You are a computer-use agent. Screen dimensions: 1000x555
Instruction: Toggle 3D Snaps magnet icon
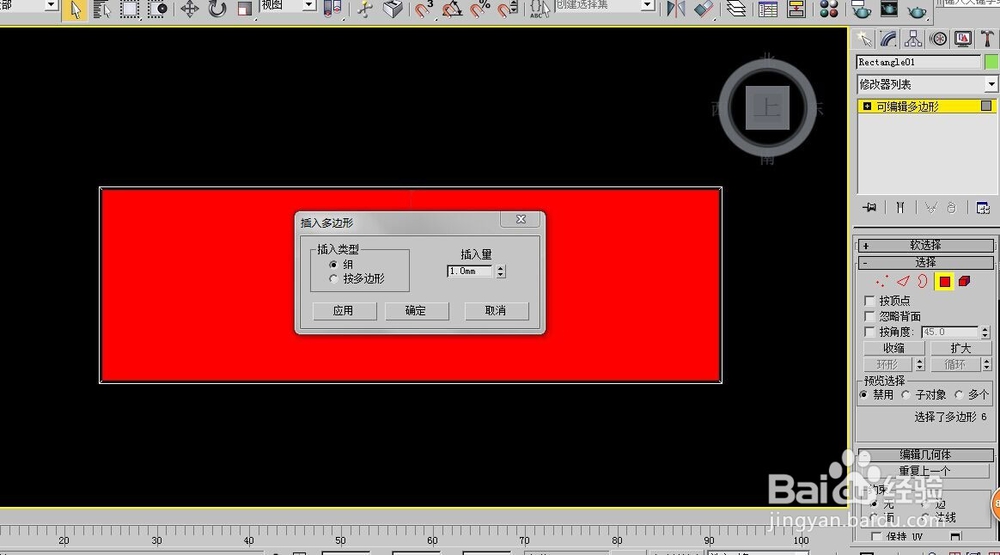[x=423, y=10]
